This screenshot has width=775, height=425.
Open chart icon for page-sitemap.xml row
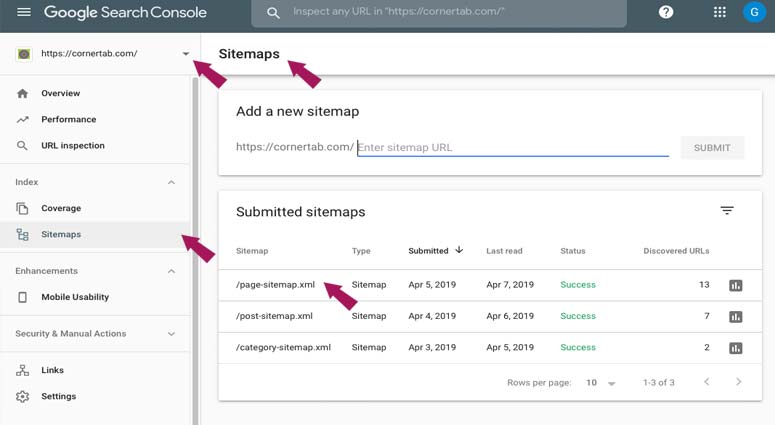point(736,285)
